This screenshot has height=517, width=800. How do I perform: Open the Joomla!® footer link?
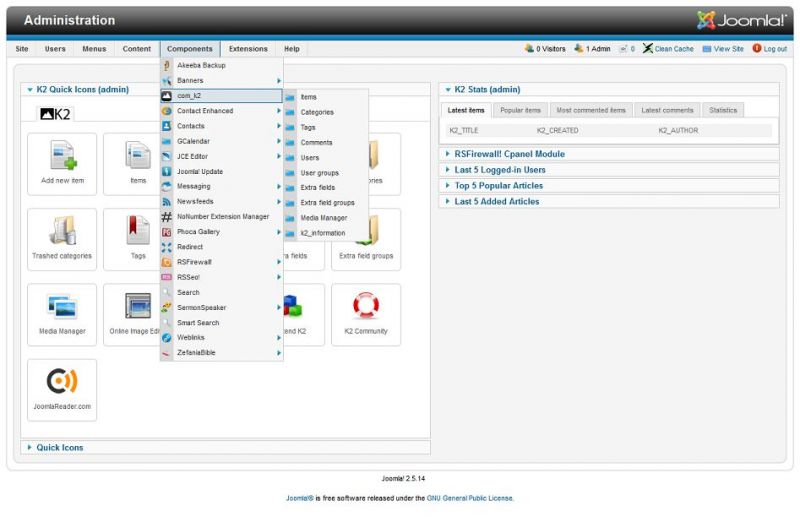[x=299, y=498]
